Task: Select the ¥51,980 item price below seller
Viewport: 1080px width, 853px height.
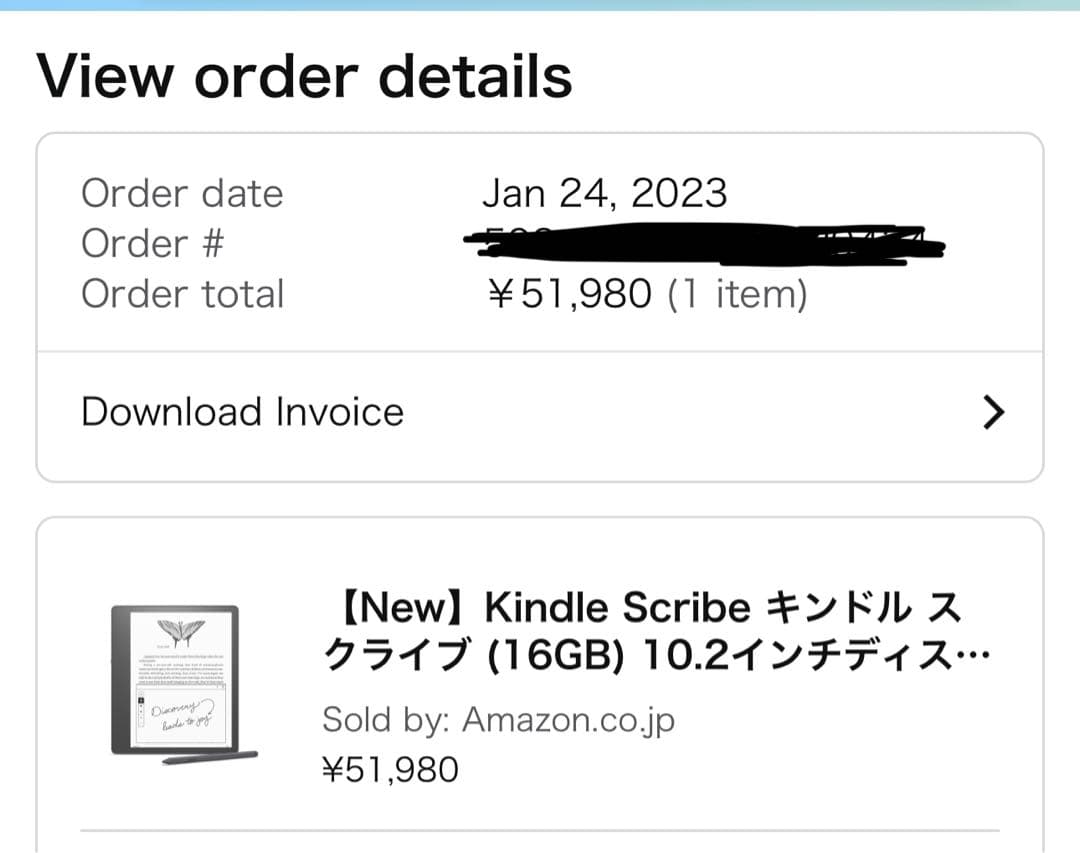Action: [x=390, y=768]
